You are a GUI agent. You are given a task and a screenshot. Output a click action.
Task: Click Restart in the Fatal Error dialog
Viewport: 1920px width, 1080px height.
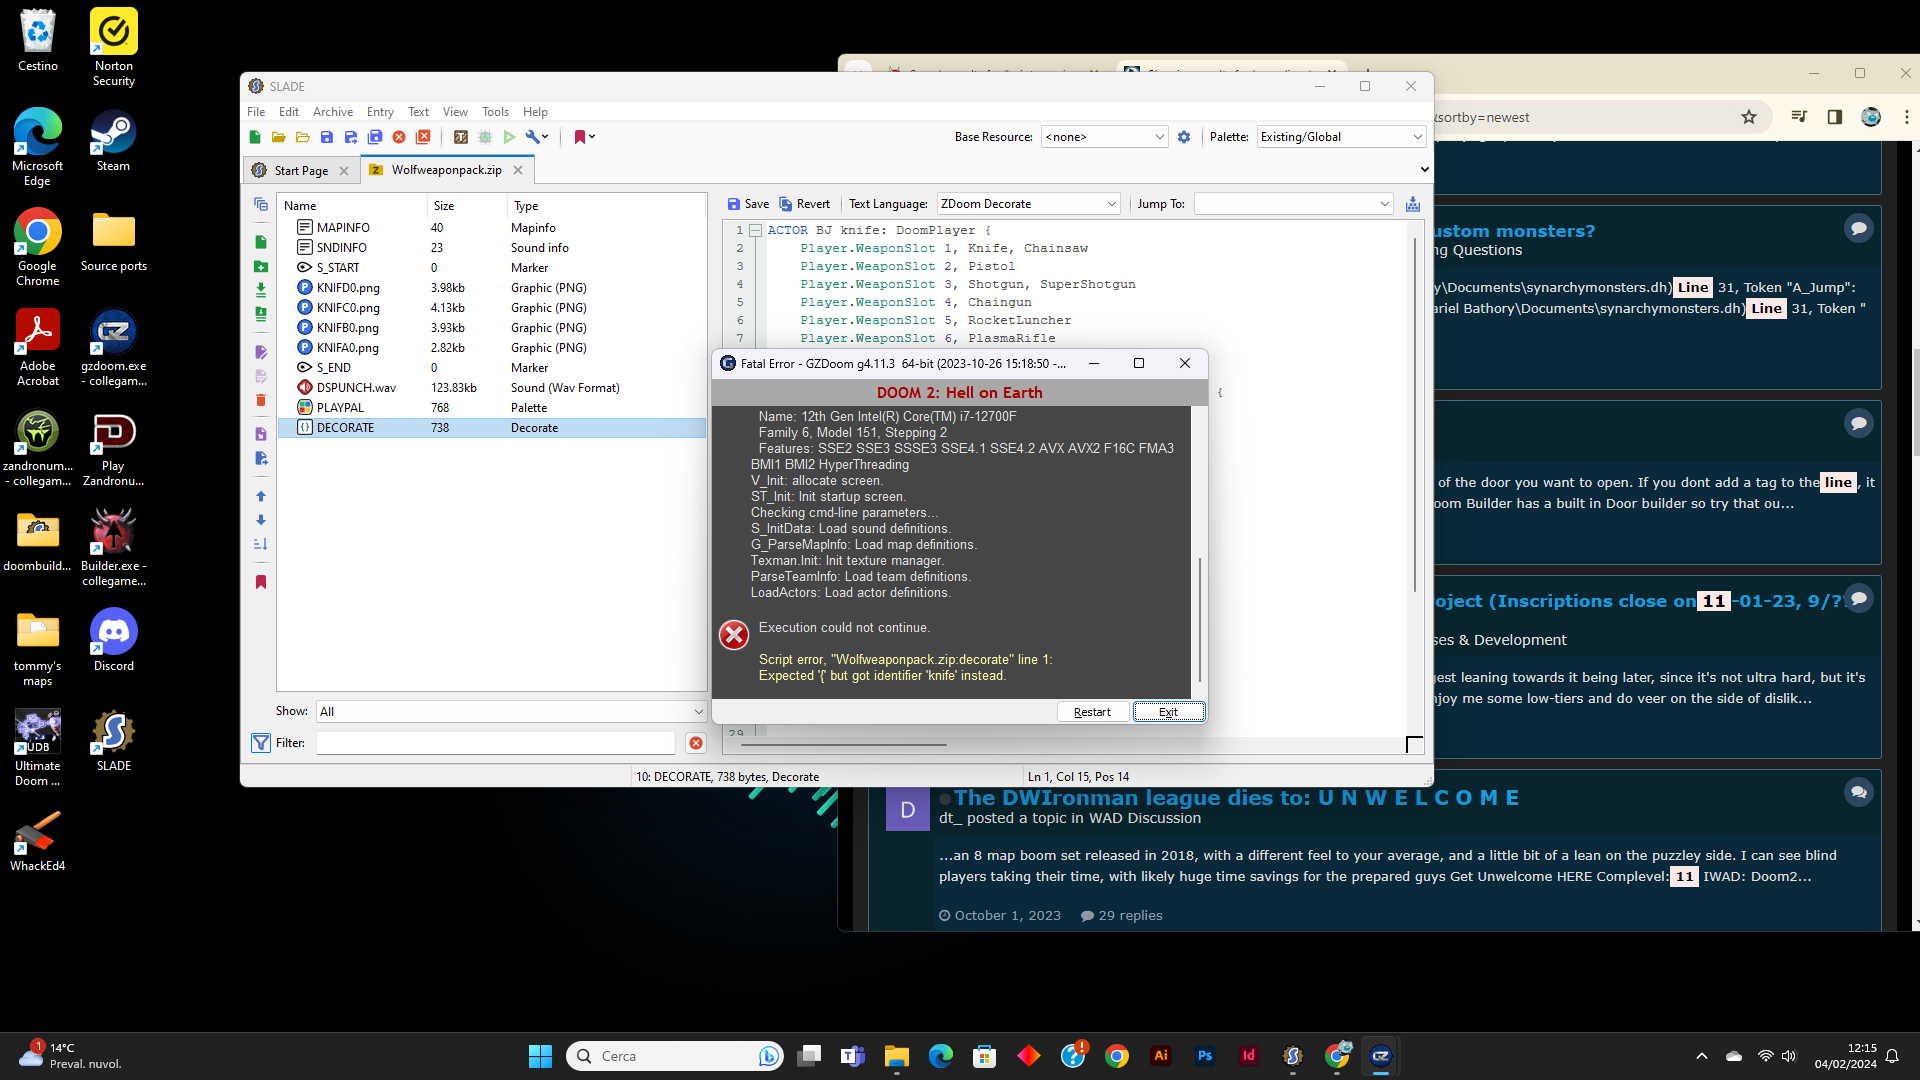tap(1092, 712)
